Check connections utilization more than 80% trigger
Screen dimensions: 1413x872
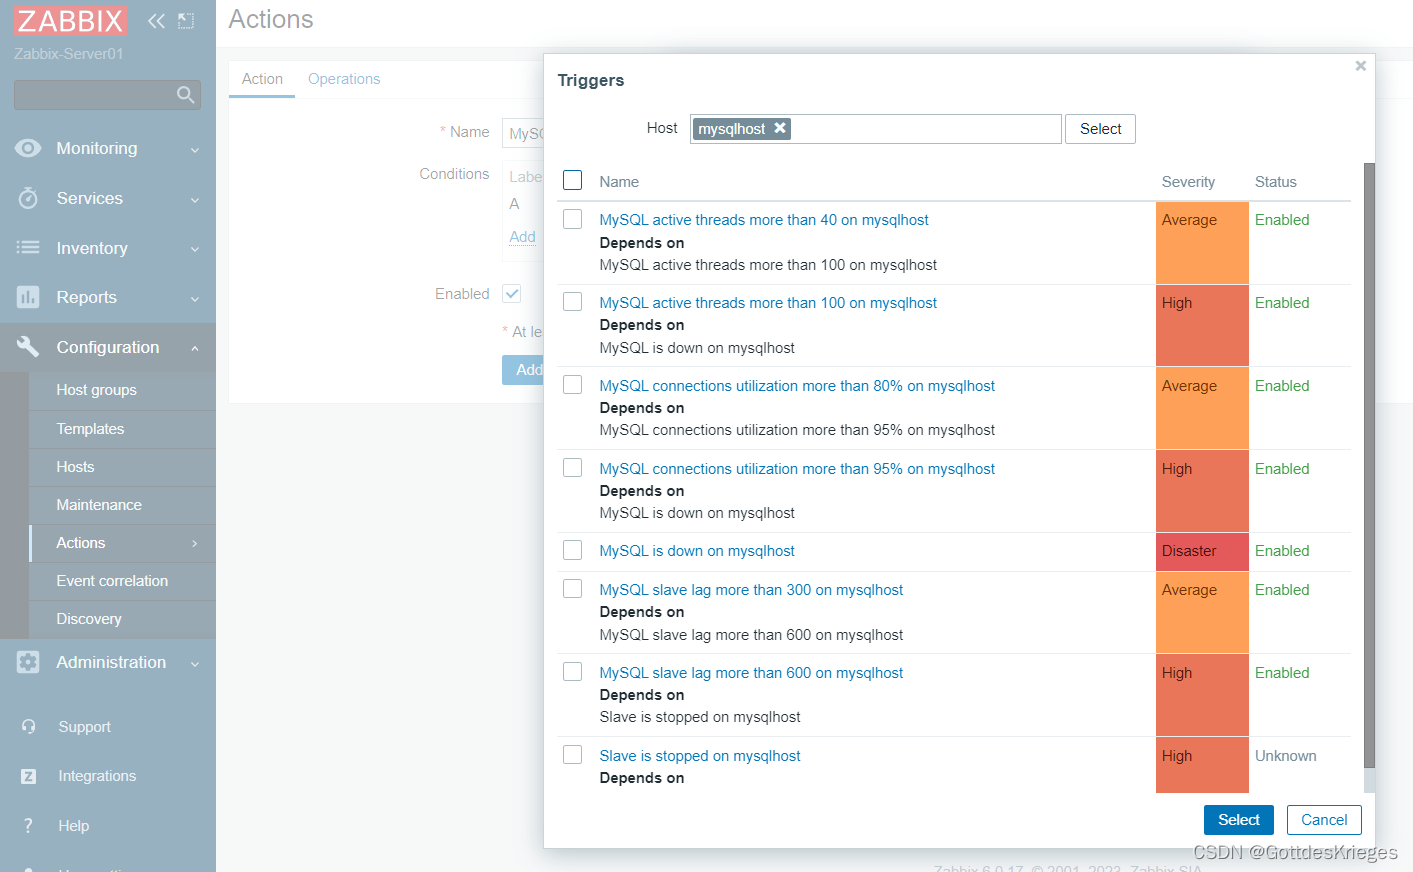coord(572,385)
